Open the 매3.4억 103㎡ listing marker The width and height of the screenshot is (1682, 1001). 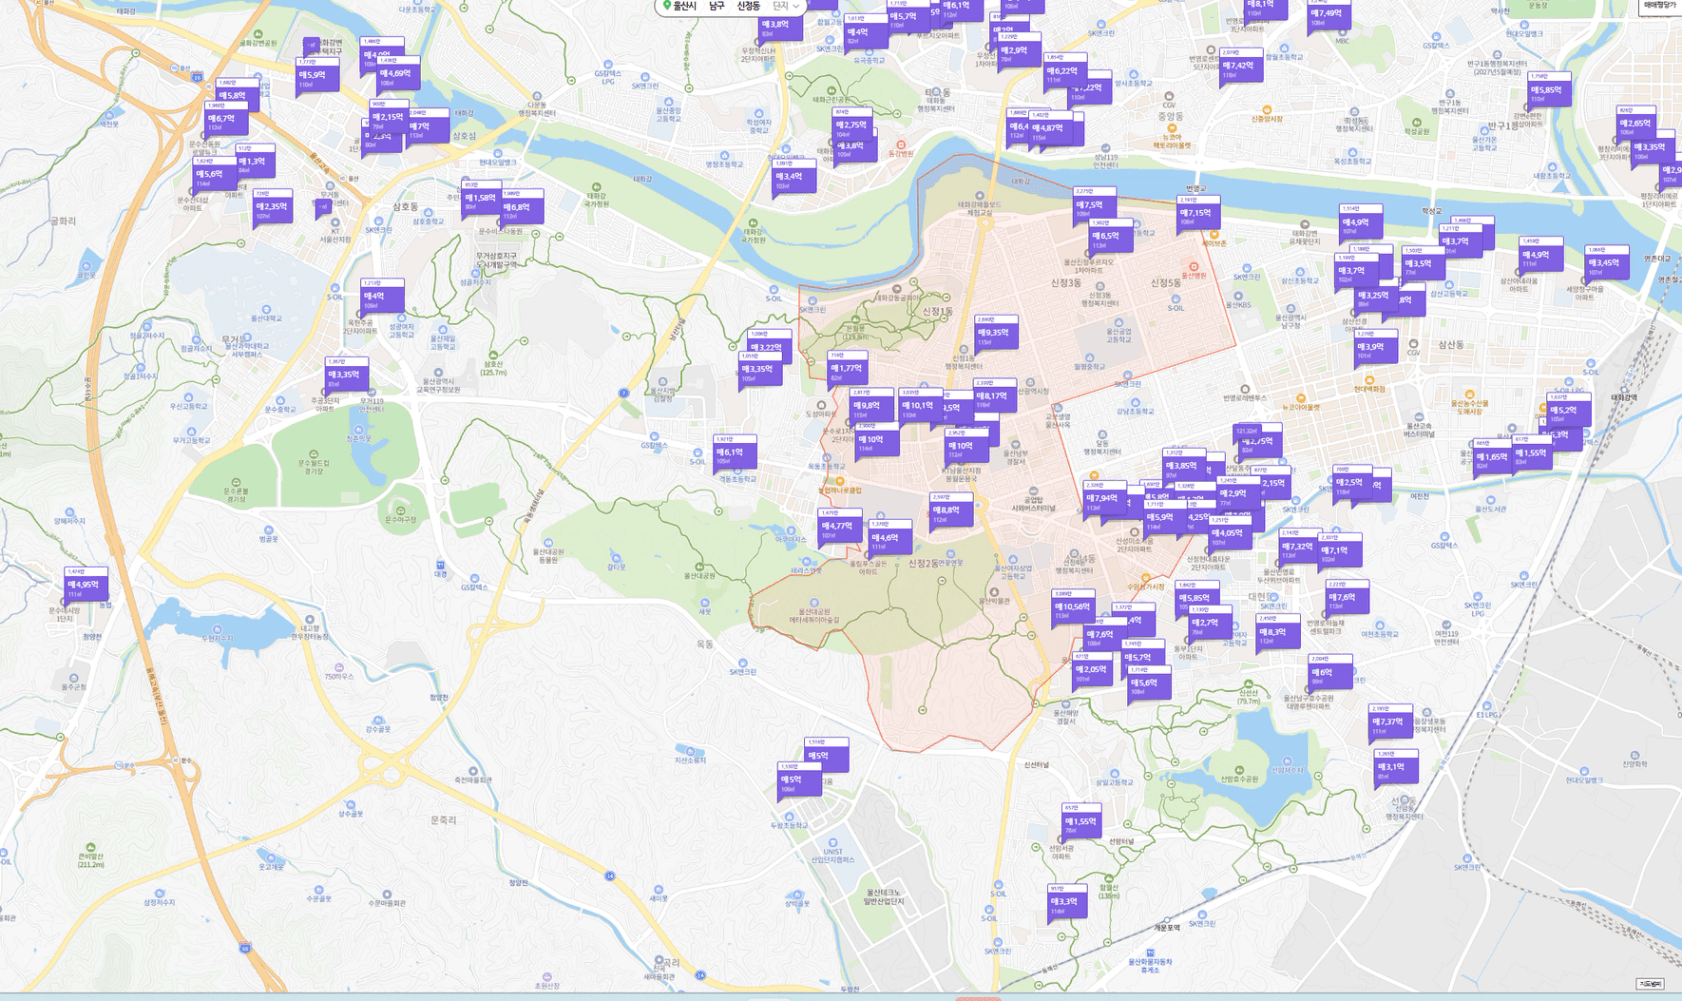tap(792, 177)
